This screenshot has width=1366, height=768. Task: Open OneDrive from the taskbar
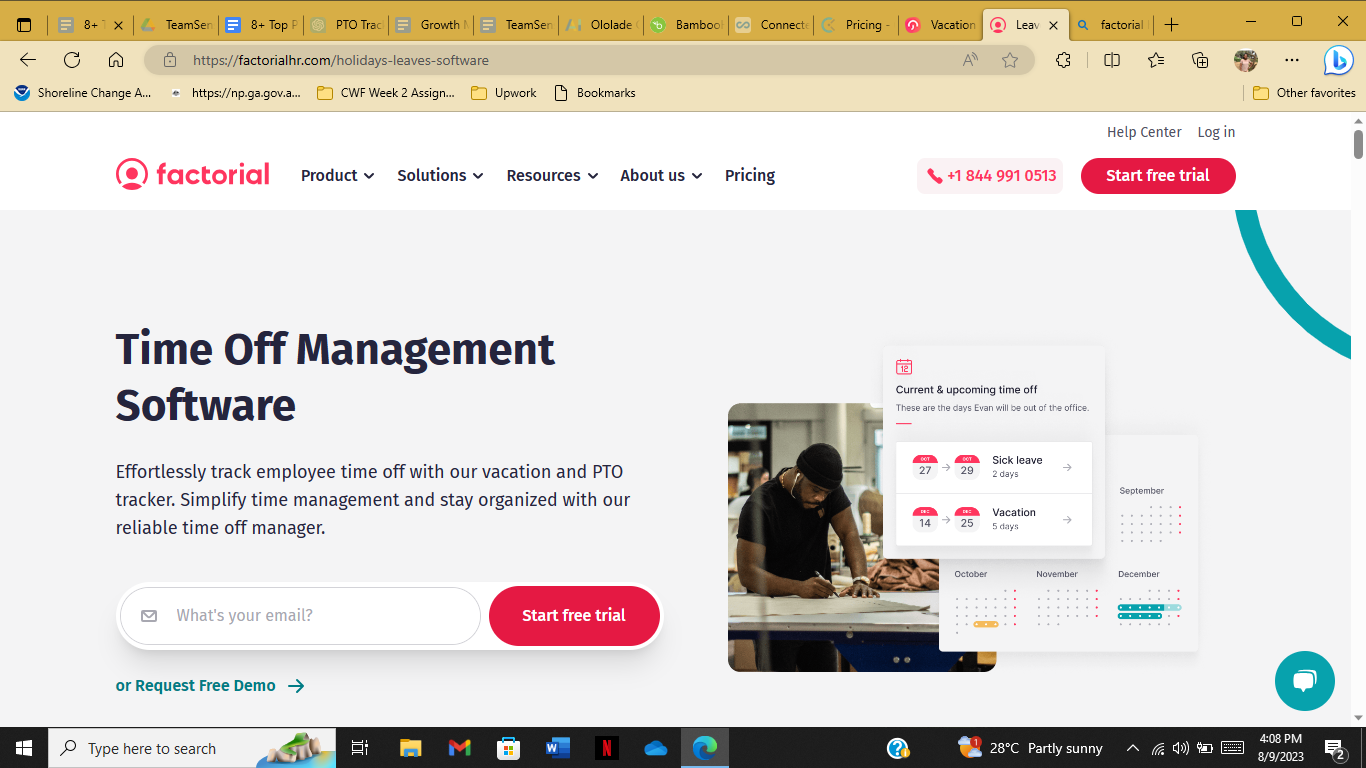(x=656, y=748)
